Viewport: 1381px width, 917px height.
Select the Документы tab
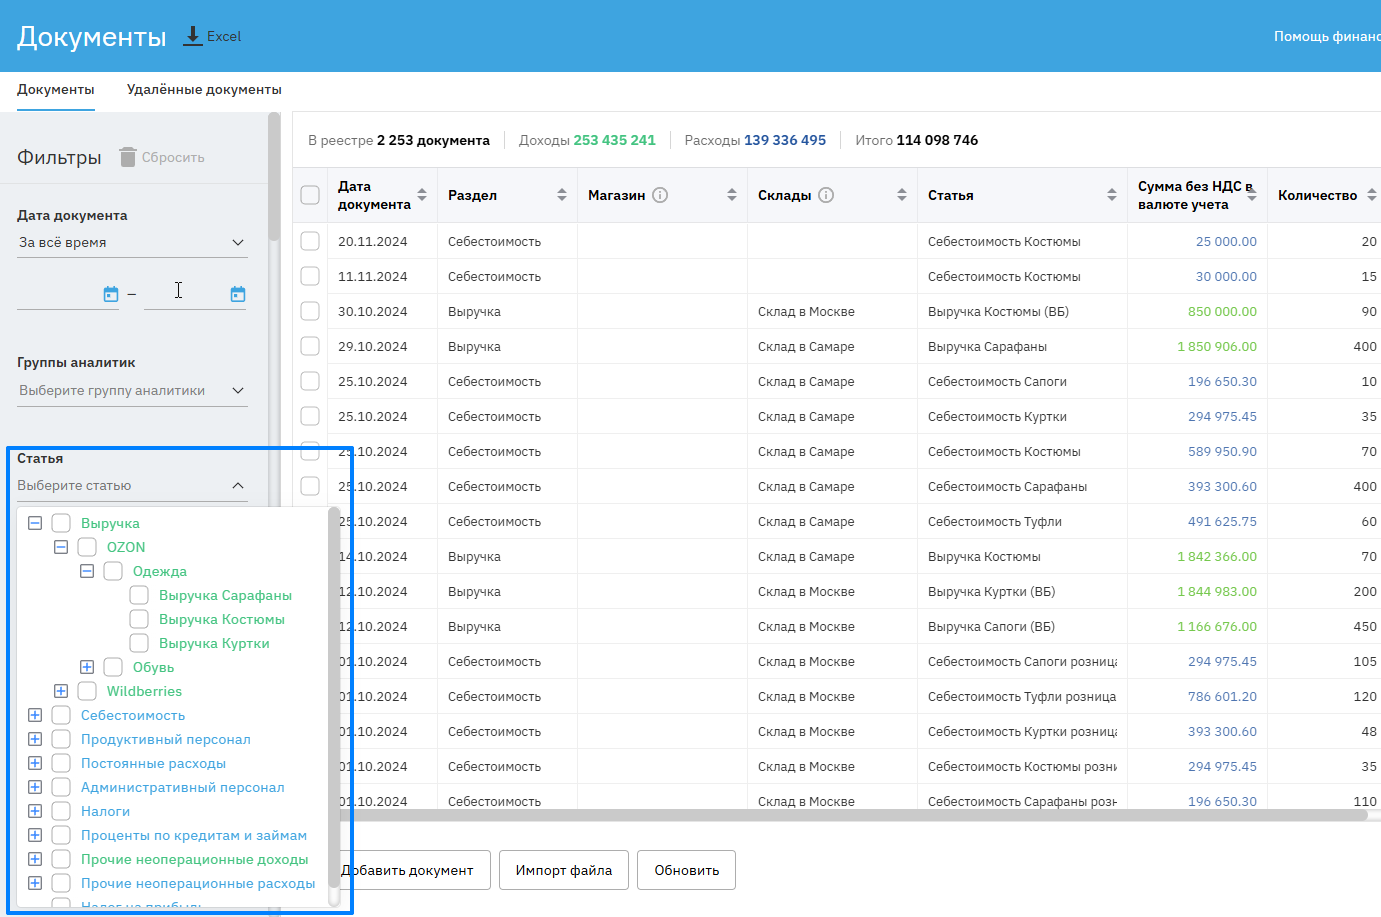(x=56, y=90)
